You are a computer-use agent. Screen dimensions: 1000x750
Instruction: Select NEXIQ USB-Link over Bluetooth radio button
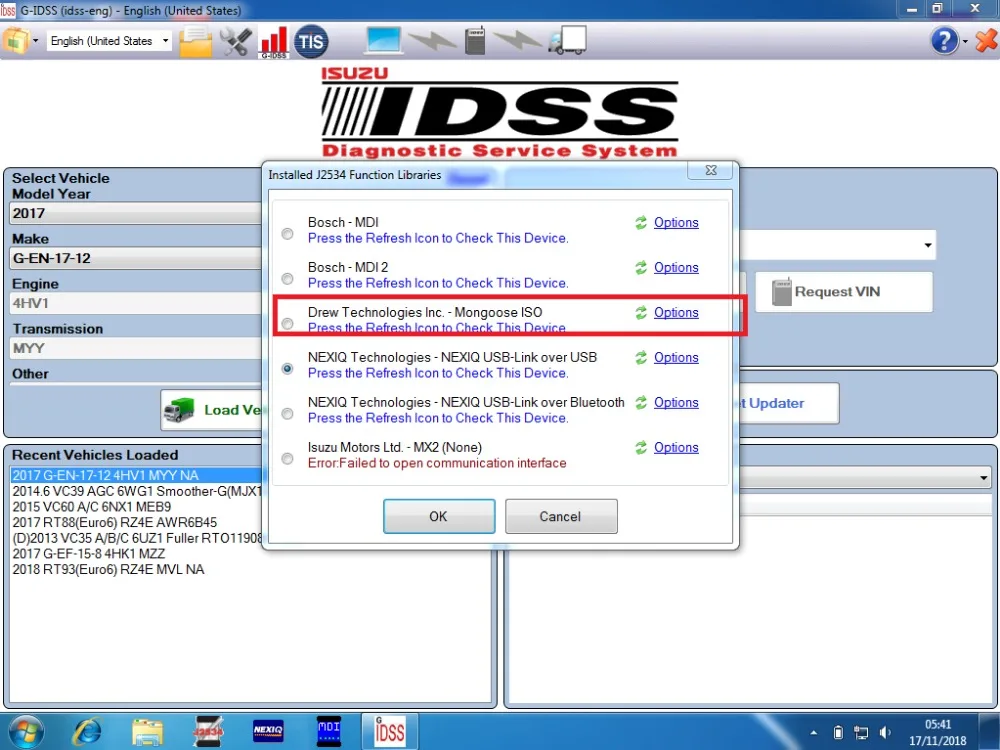pyautogui.click(x=288, y=414)
